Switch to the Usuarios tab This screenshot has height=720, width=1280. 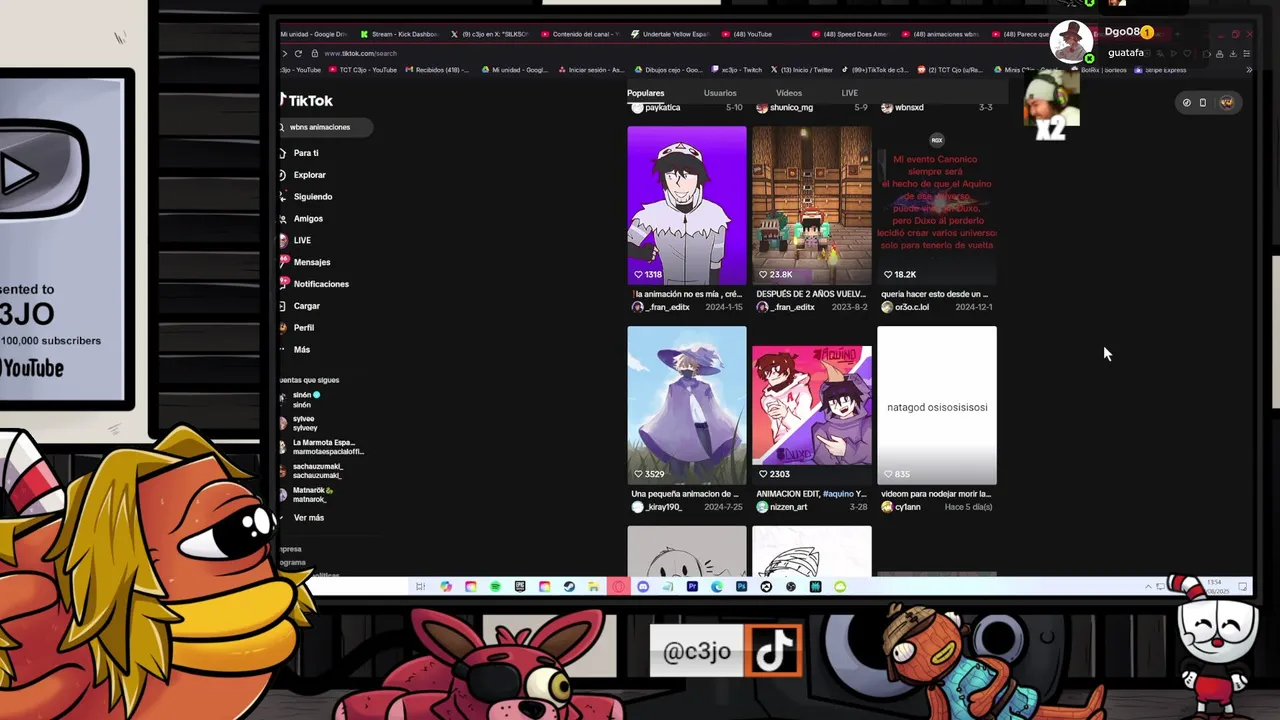pos(720,93)
